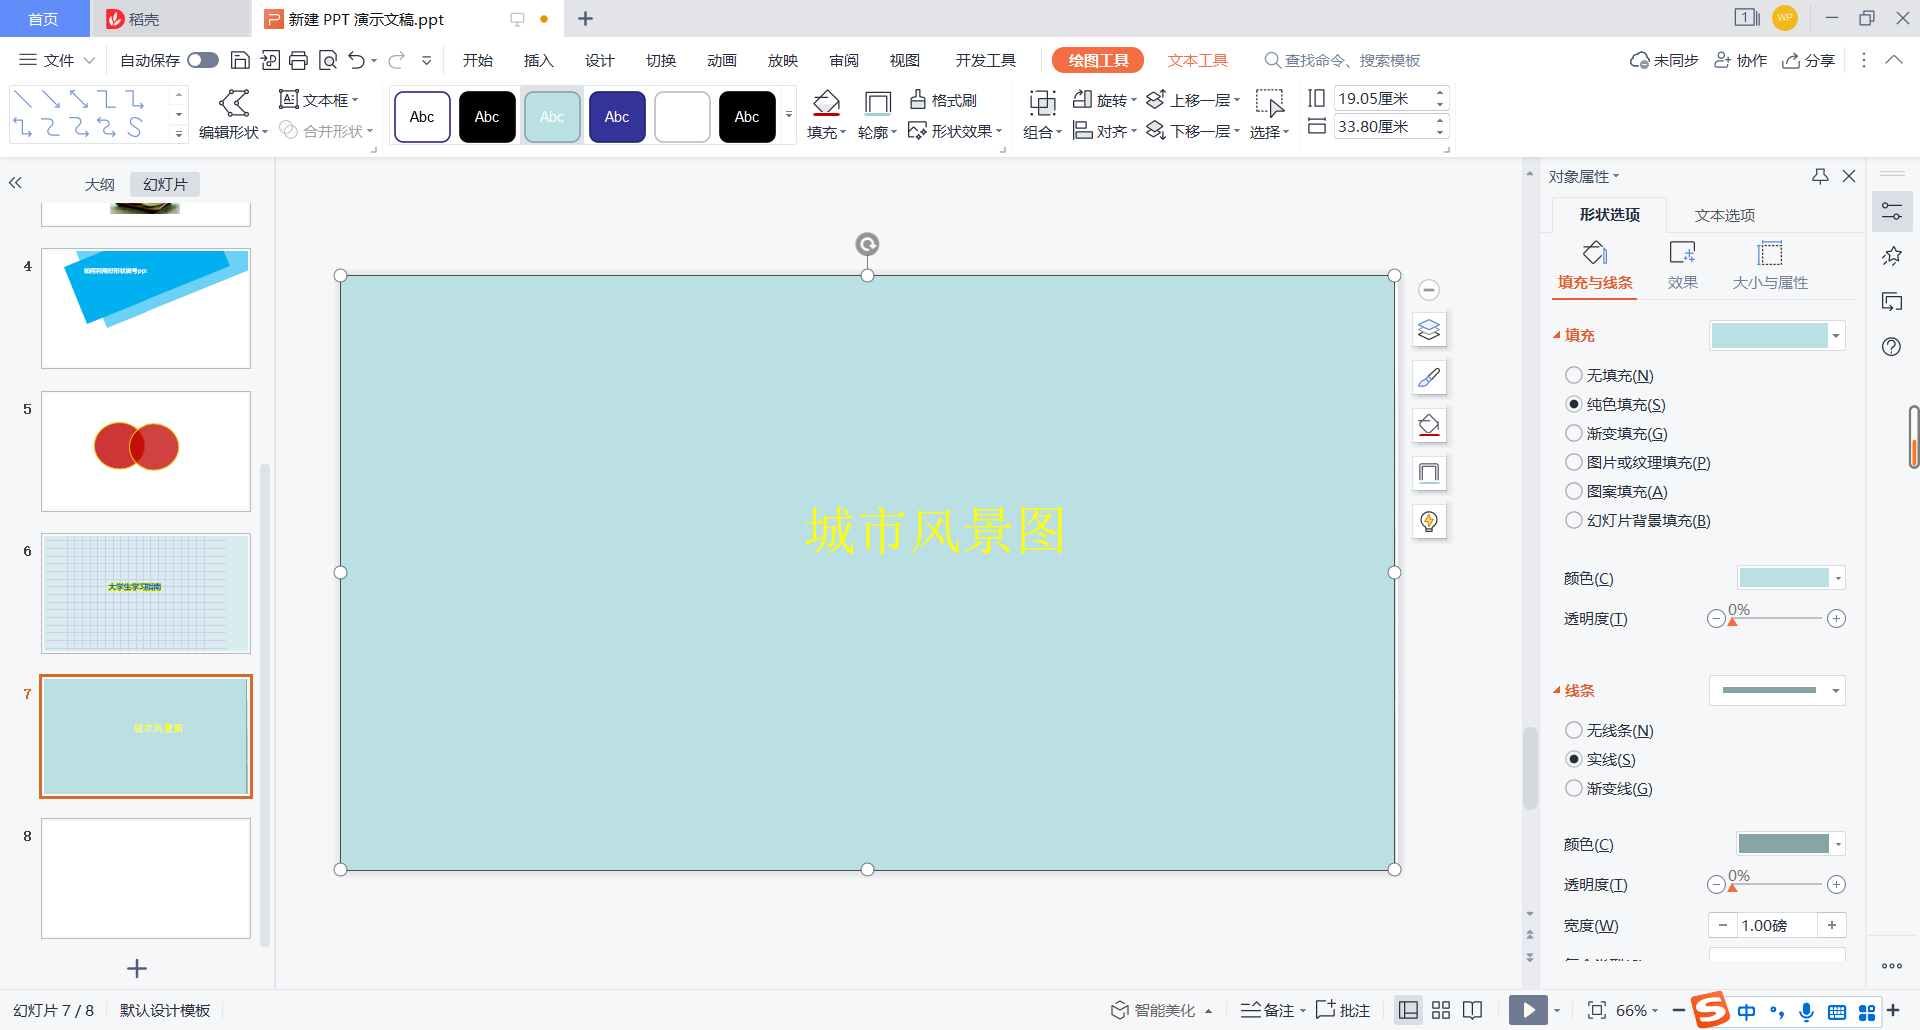Select No Fill (无填充) radio button

1574,375
